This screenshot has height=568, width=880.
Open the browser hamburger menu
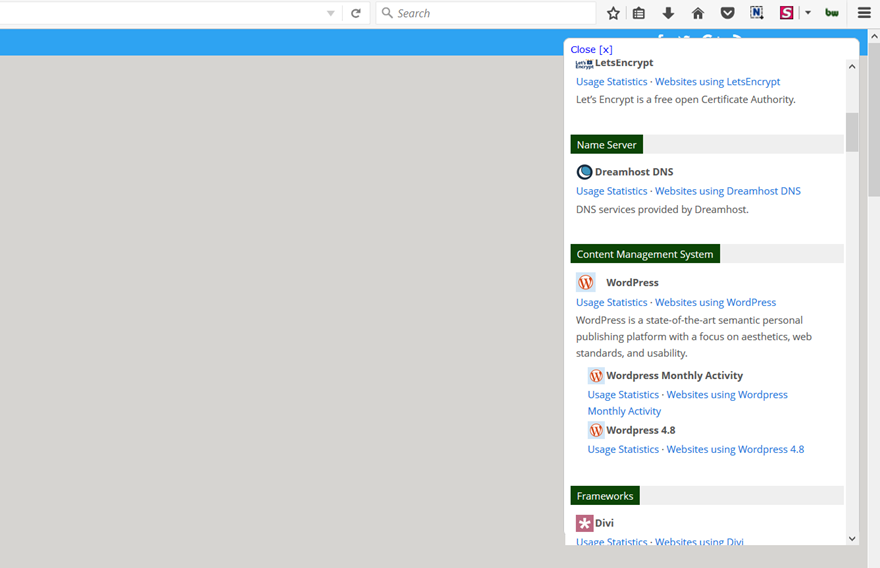[x=864, y=12]
